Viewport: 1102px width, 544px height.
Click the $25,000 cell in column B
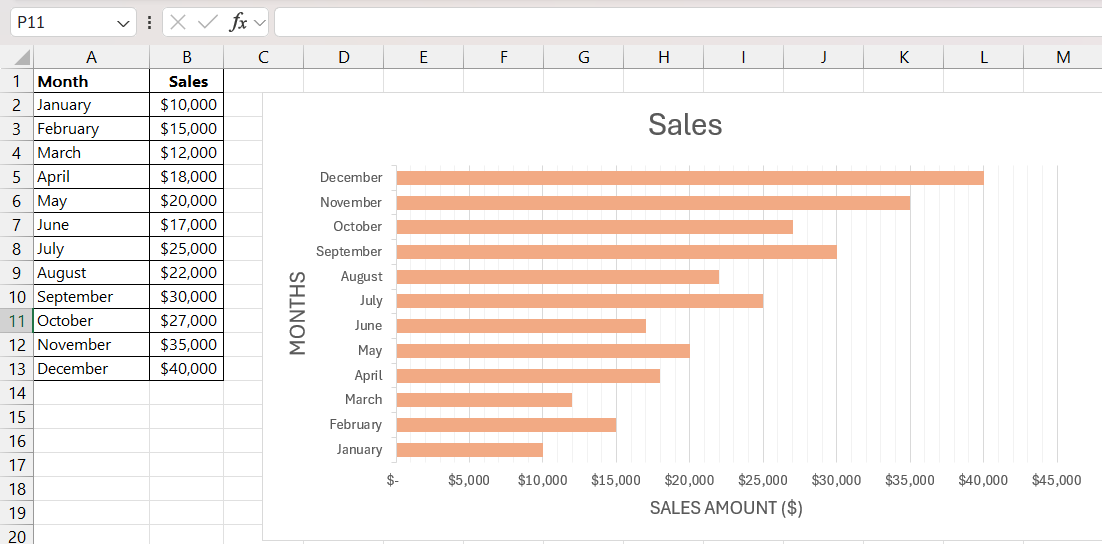point(186,248)
